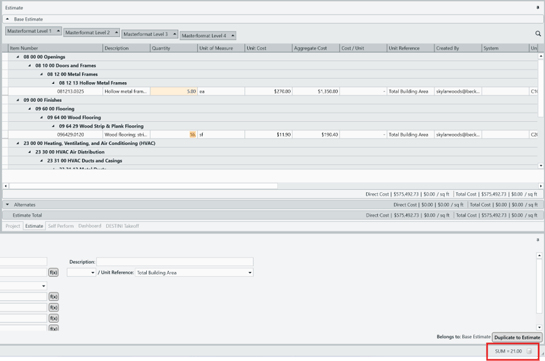Toggle sort on Masterformat Level 3 grouping chip
Screen dimensions: 545x361
150,34
